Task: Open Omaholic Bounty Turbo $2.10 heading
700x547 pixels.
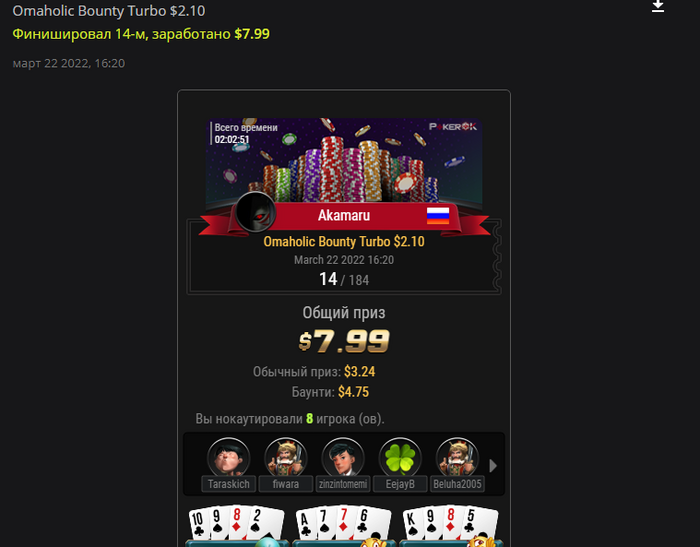Action: tap(108, 11)
